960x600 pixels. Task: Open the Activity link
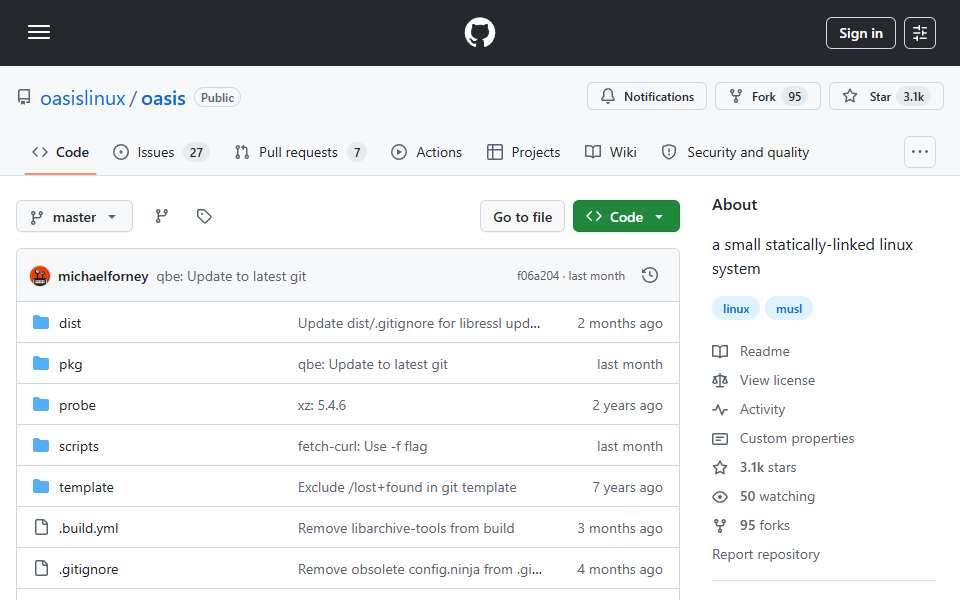pyautogui.click(x=748, y=410)
